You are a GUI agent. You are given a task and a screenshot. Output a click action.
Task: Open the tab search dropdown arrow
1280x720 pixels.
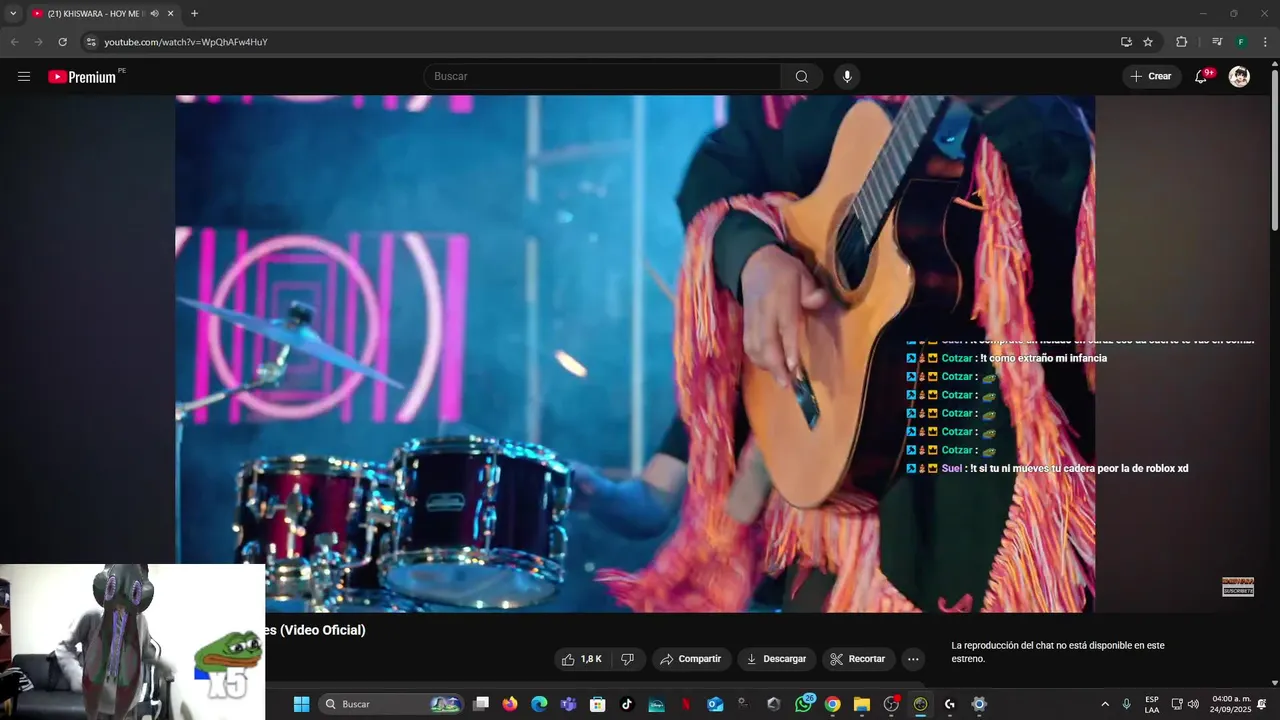13,13
